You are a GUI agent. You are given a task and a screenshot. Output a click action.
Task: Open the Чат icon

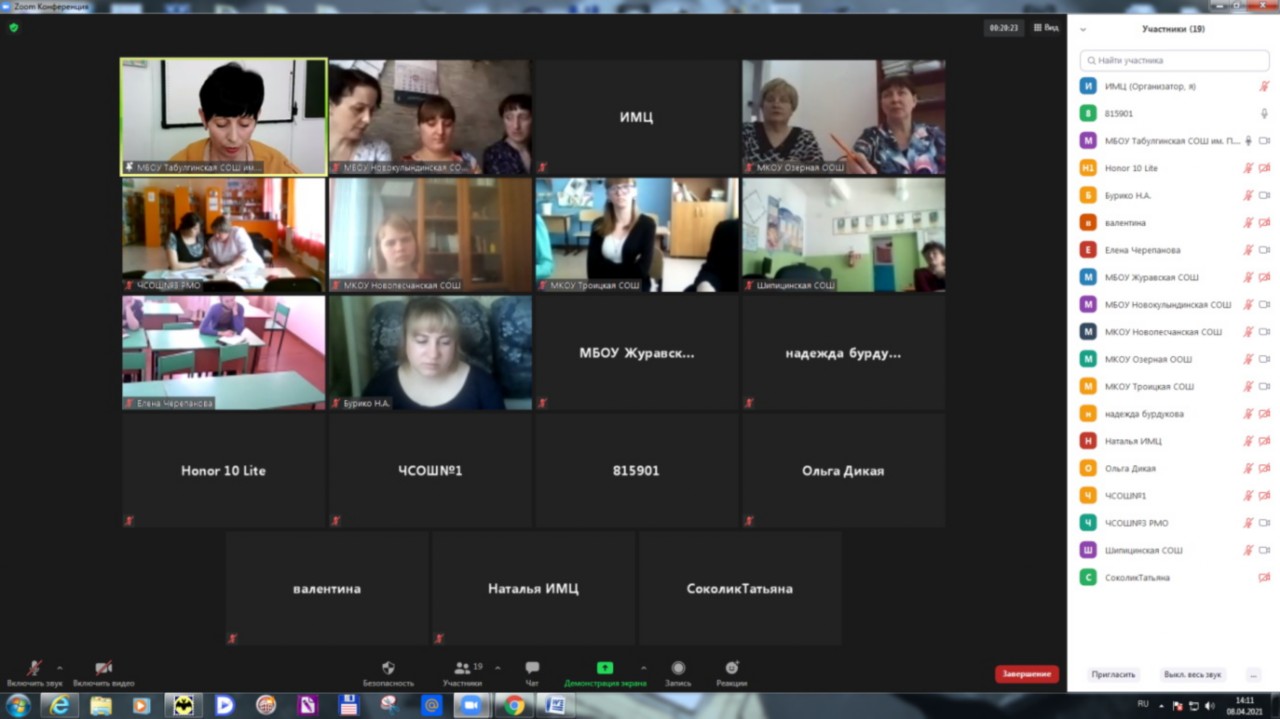pos(532,668)
